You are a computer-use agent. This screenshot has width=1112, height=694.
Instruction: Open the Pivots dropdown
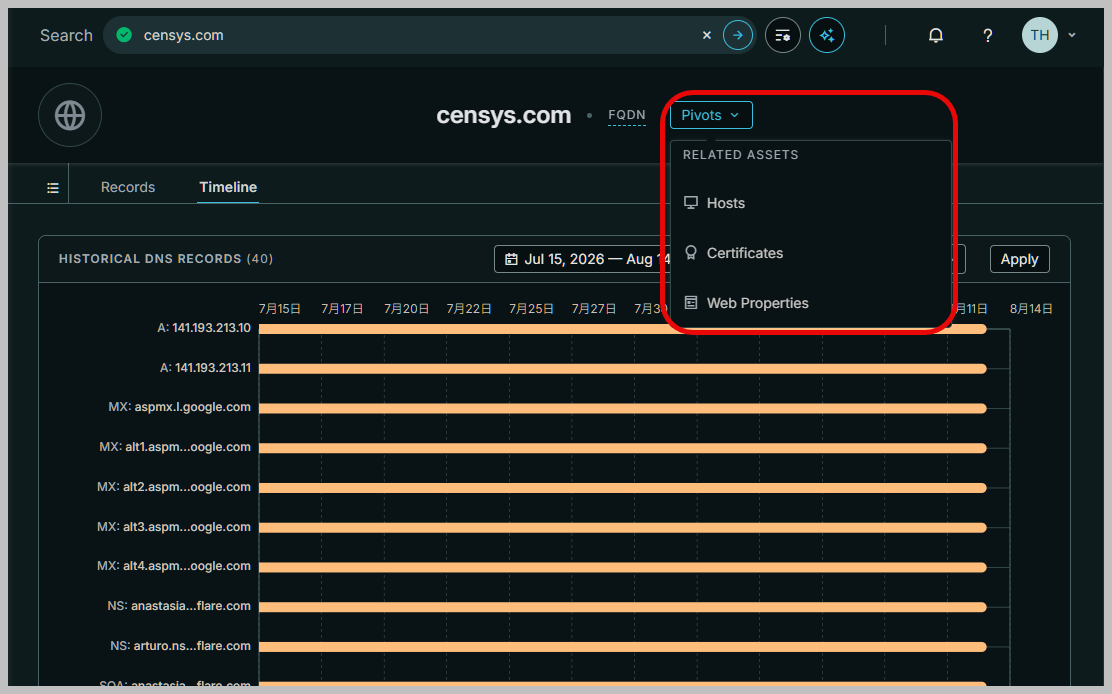coord(711,115)
